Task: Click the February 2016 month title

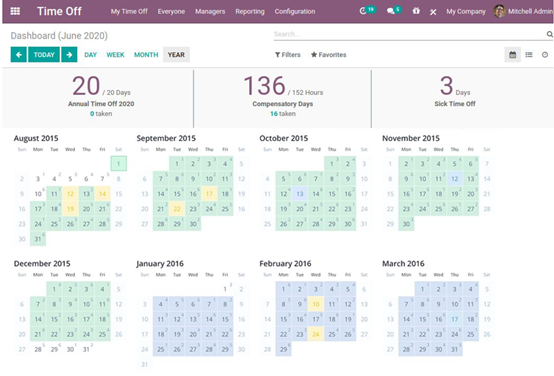Action: pyautogui.click(x=285, y=264)
